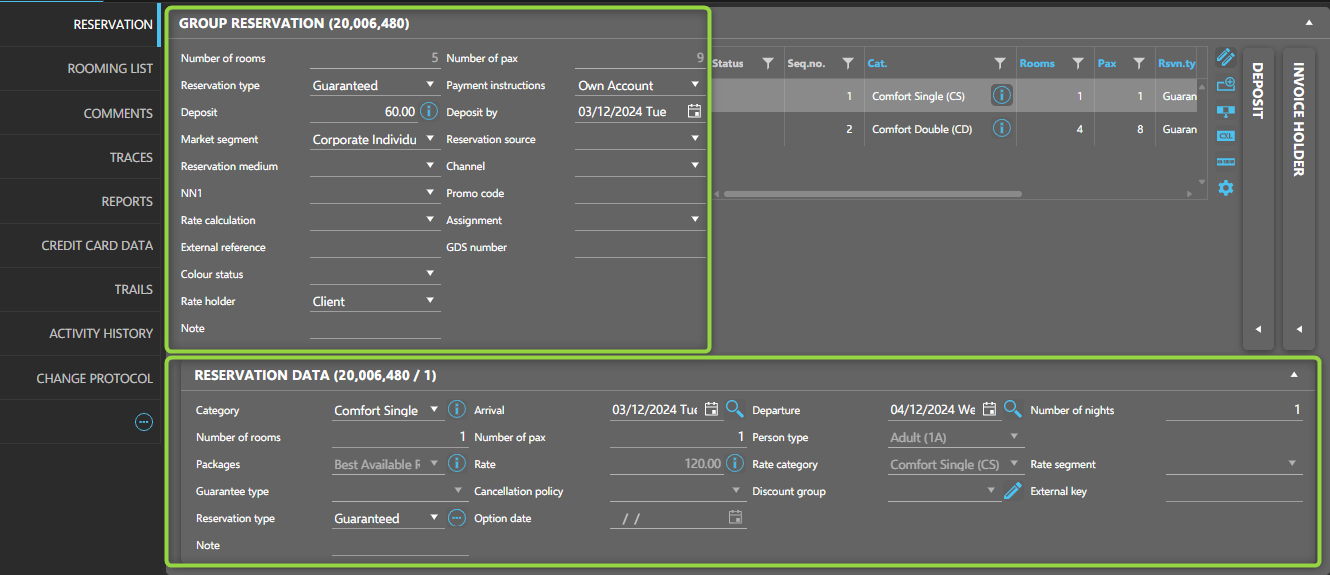Switch to the Rooming List tab
The width and height of the screenshot is (1330, 575).
(x=110, y=69)
